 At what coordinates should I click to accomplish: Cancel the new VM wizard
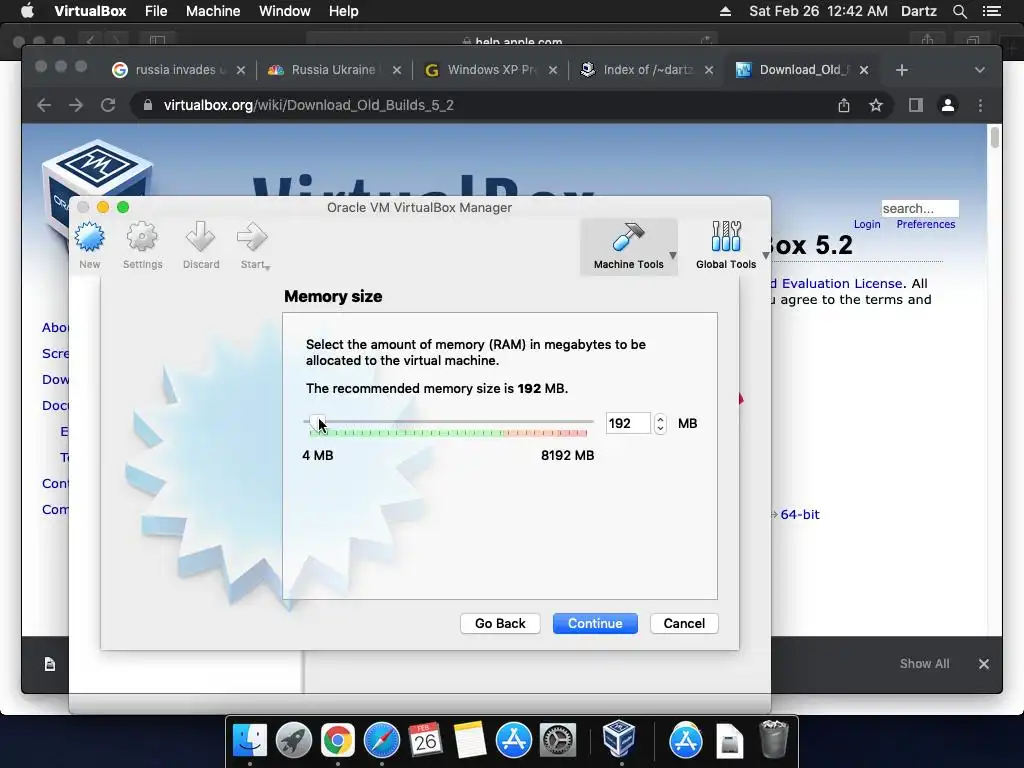click(684, 623)
